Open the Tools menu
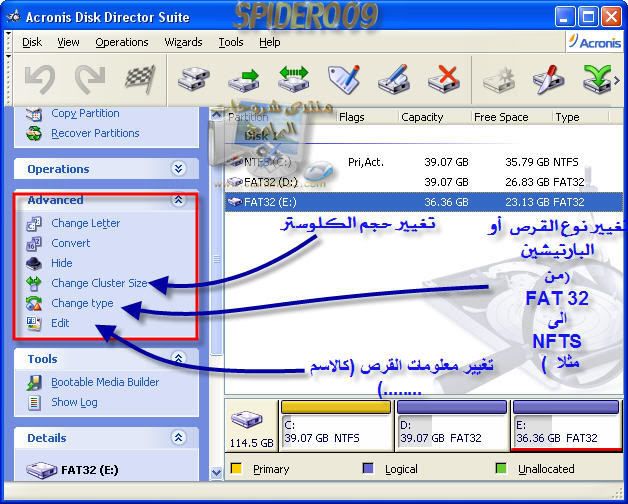628x504 pixels. 231,42
